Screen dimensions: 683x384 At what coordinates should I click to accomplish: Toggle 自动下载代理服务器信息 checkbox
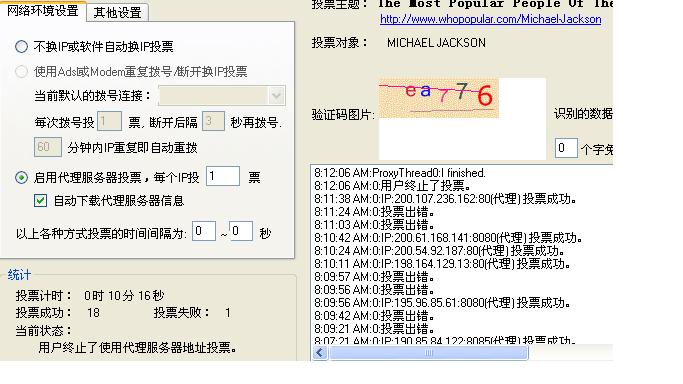pos(40,200)
